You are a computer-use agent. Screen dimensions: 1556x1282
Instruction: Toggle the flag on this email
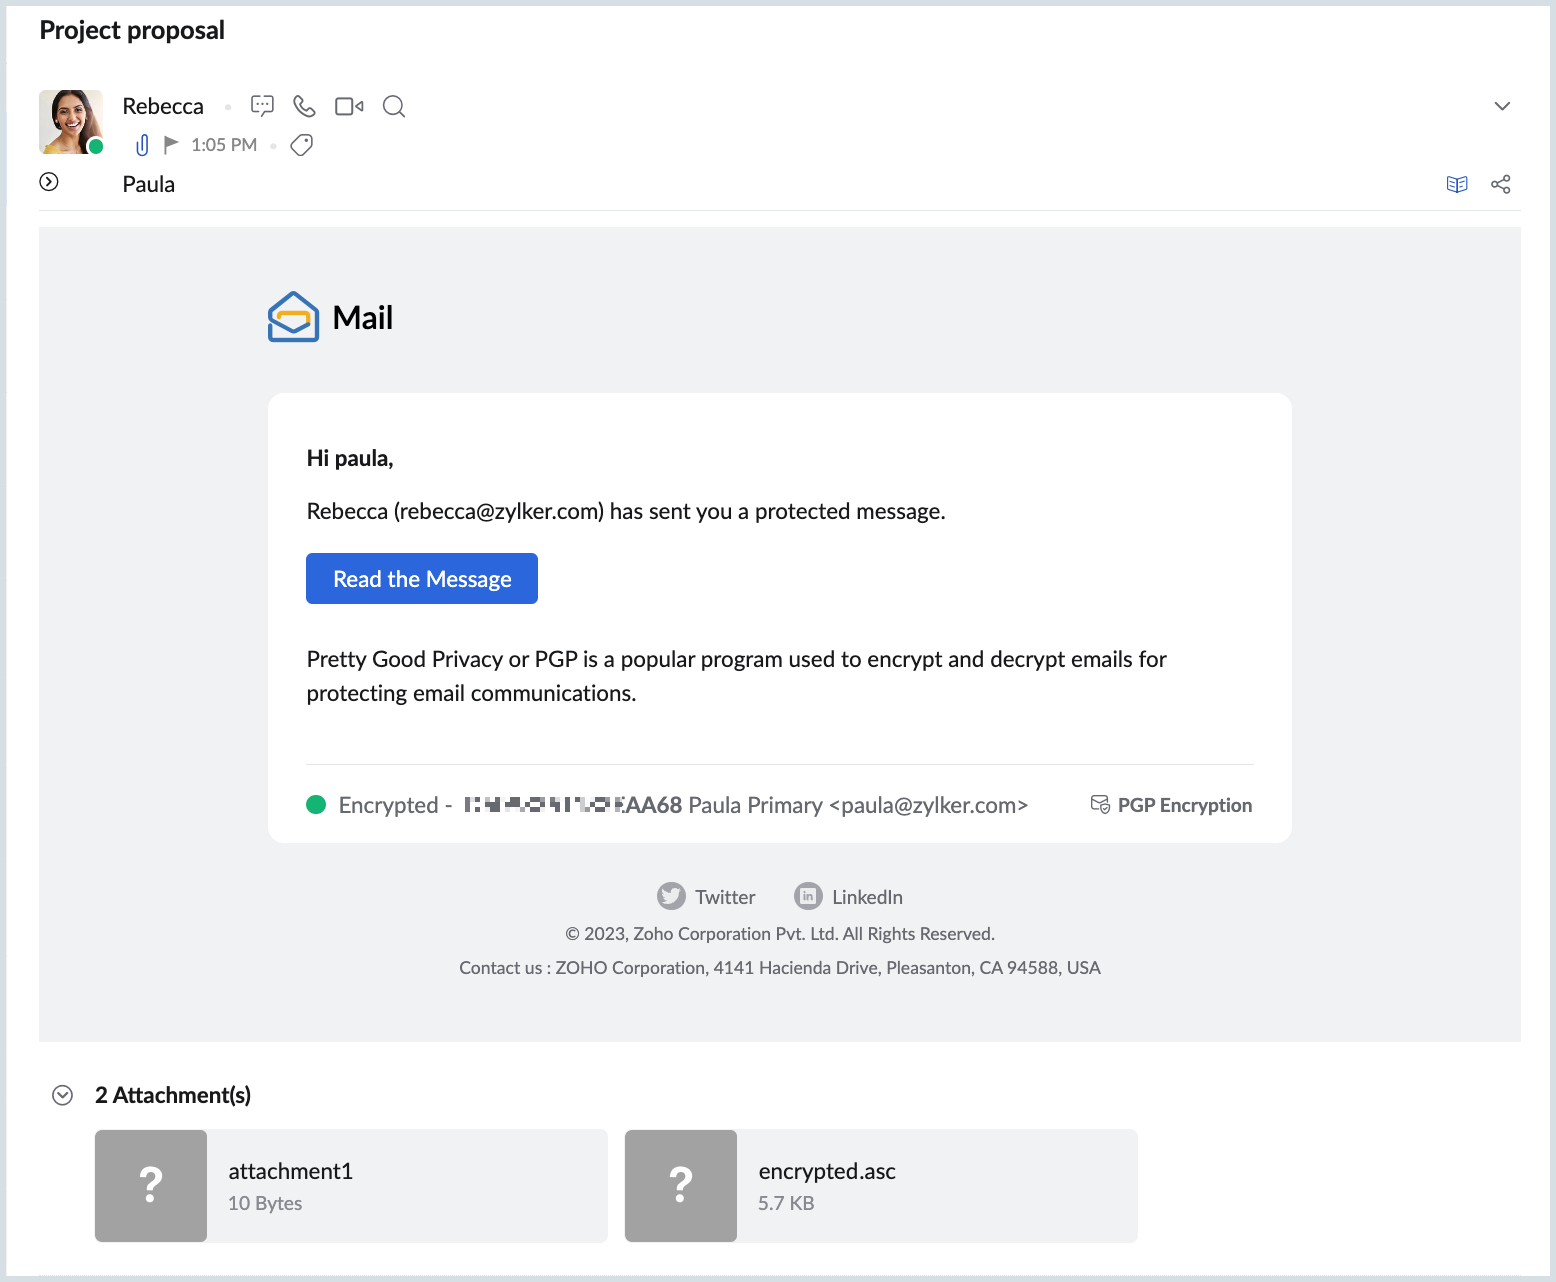click(x=171, y=145)
